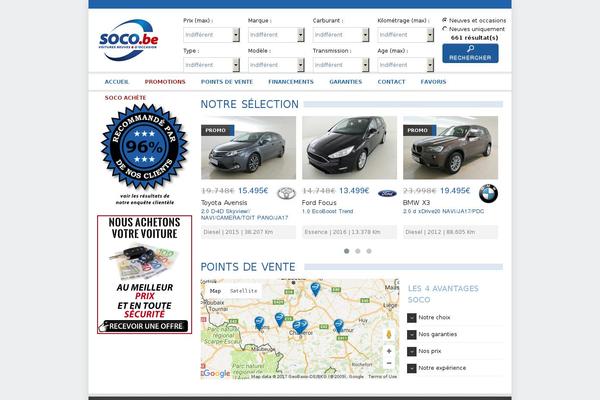Click the Notre choix toggle icon
The image size is (600, 400).
pyautogui.click(x=412, y=318)
